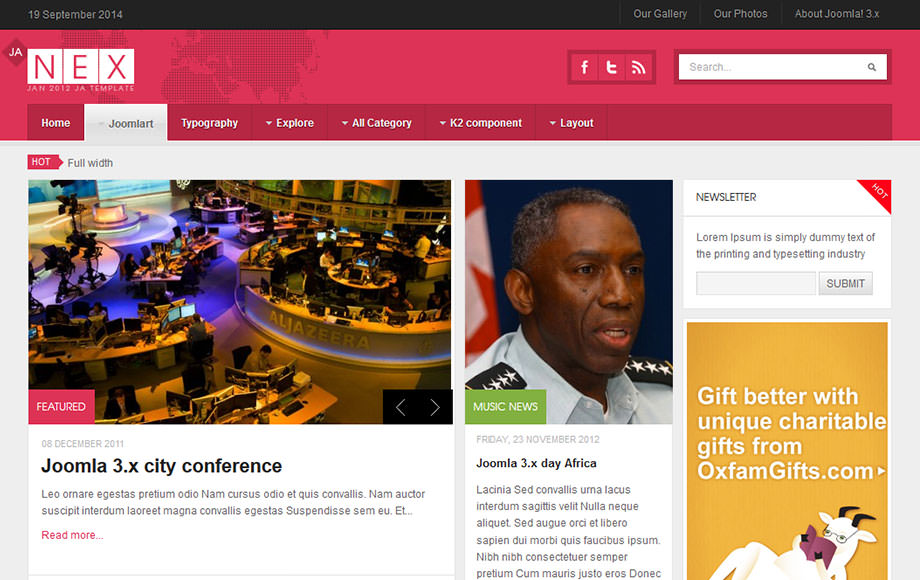
Task: Open Our Gallery top link
Action: coord(660,14)
